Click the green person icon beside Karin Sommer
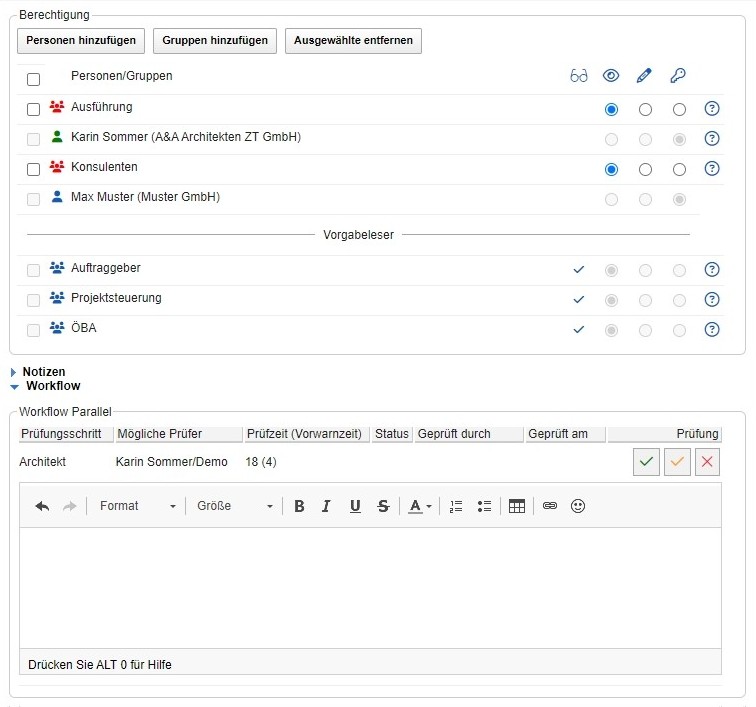 coord(57,137)
